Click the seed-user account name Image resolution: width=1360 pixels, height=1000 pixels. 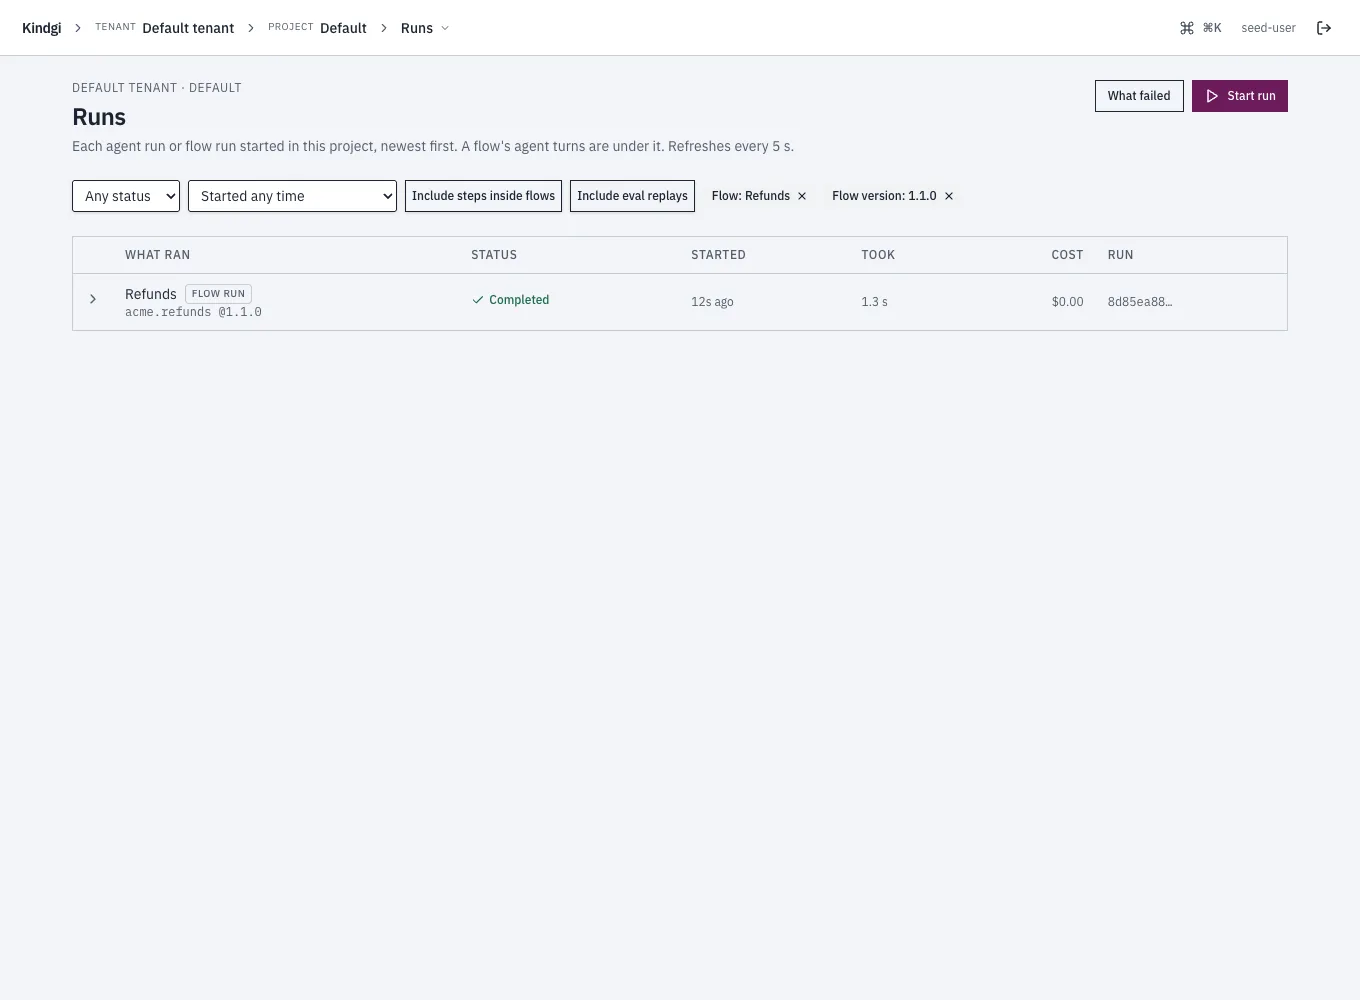tap(1268, 28)
